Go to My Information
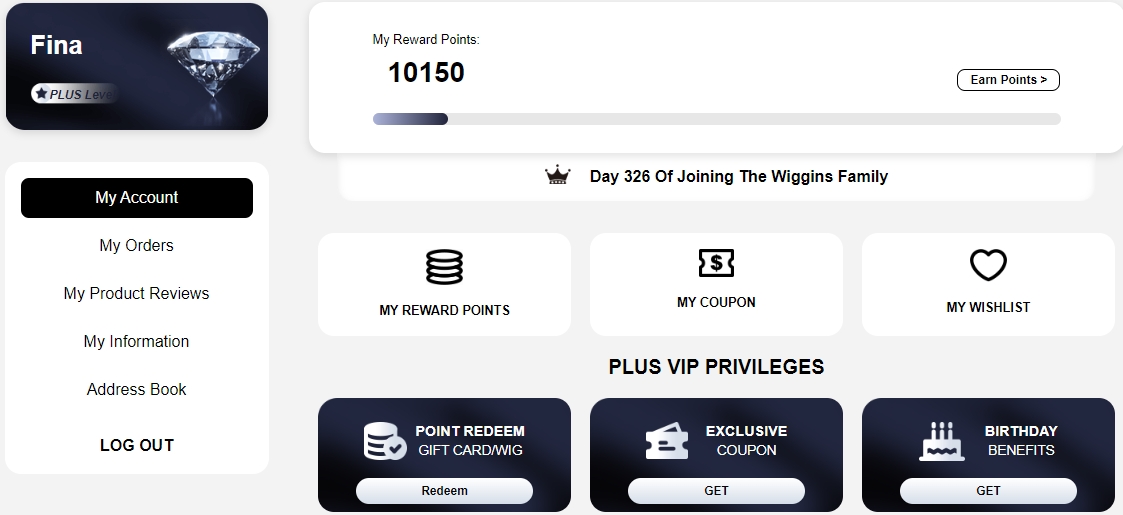Image resolution: width=1123 pixels, height=515 pixels. tap(136, 342)
